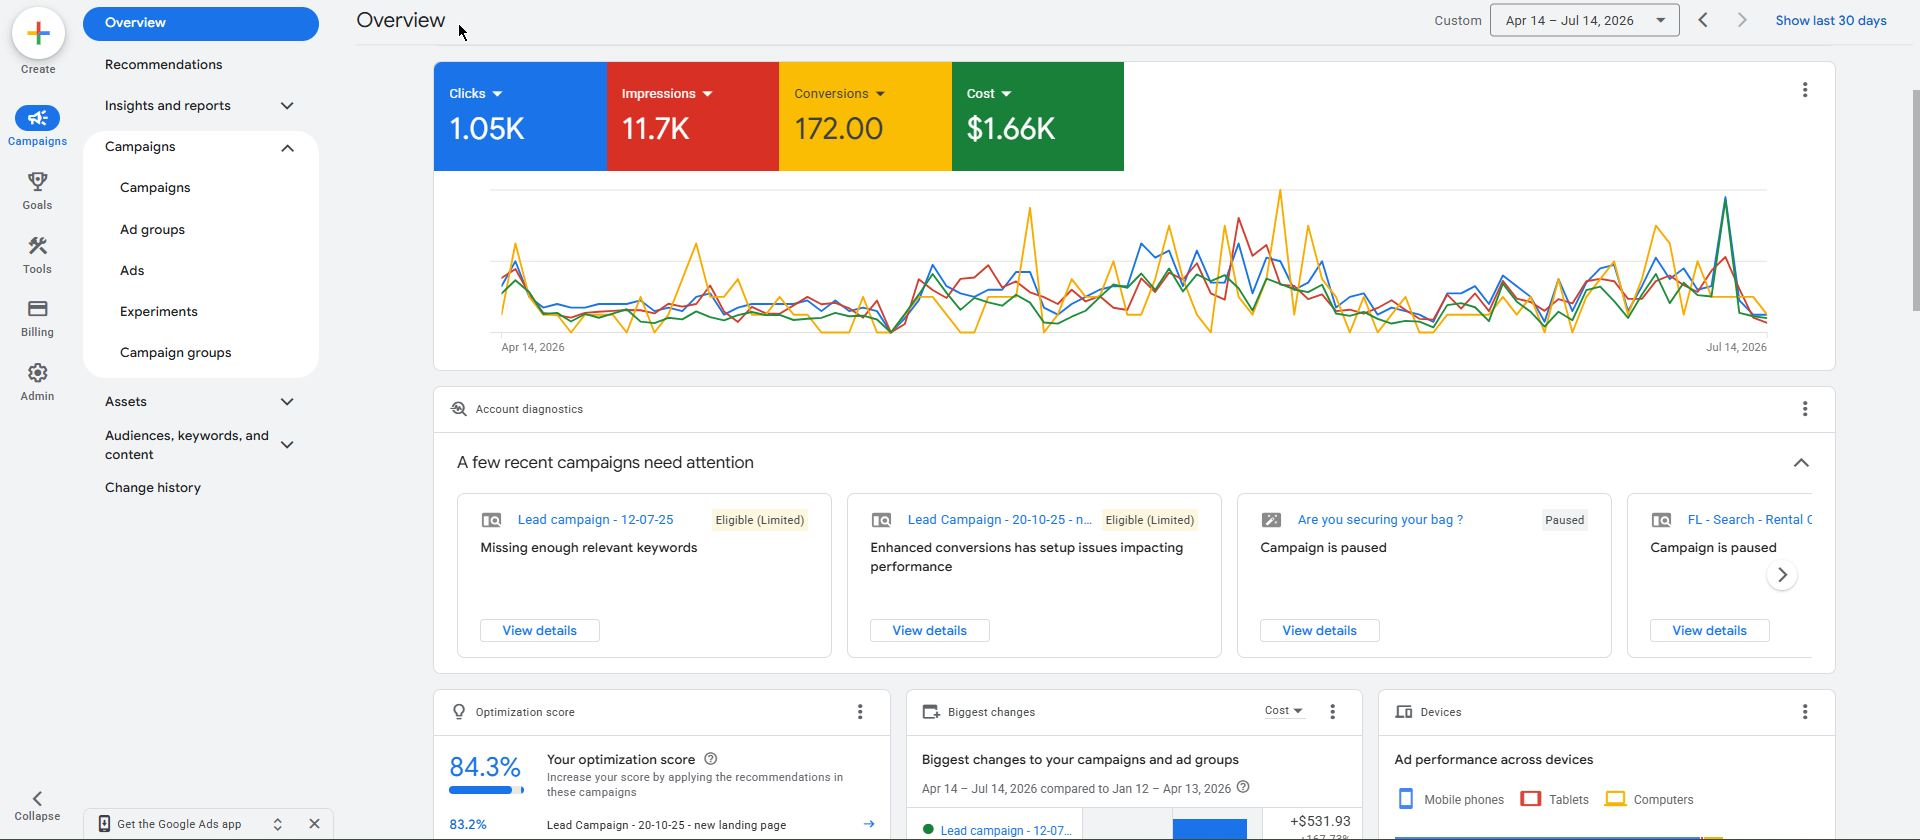The image size is (1920, 840).
Task: Open the Lead Campaign - 20-10-25 diagnostics link
Action: click(x=999, y=520)
